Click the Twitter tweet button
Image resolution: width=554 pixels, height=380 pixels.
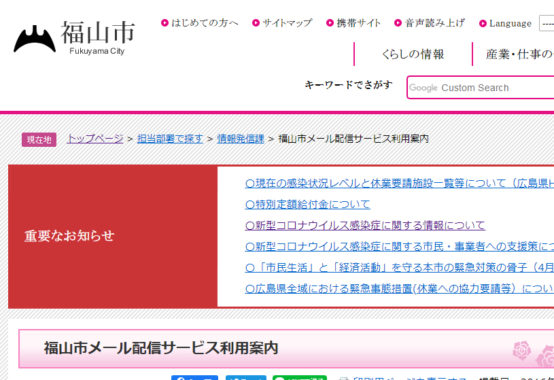pyautogui.click(x=246, y=378)
